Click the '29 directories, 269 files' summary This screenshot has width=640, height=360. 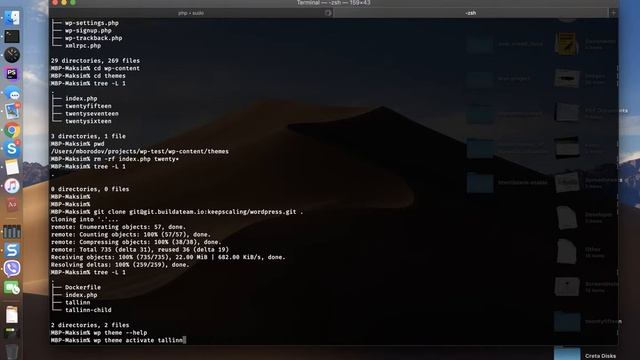(x=95, y=60)
